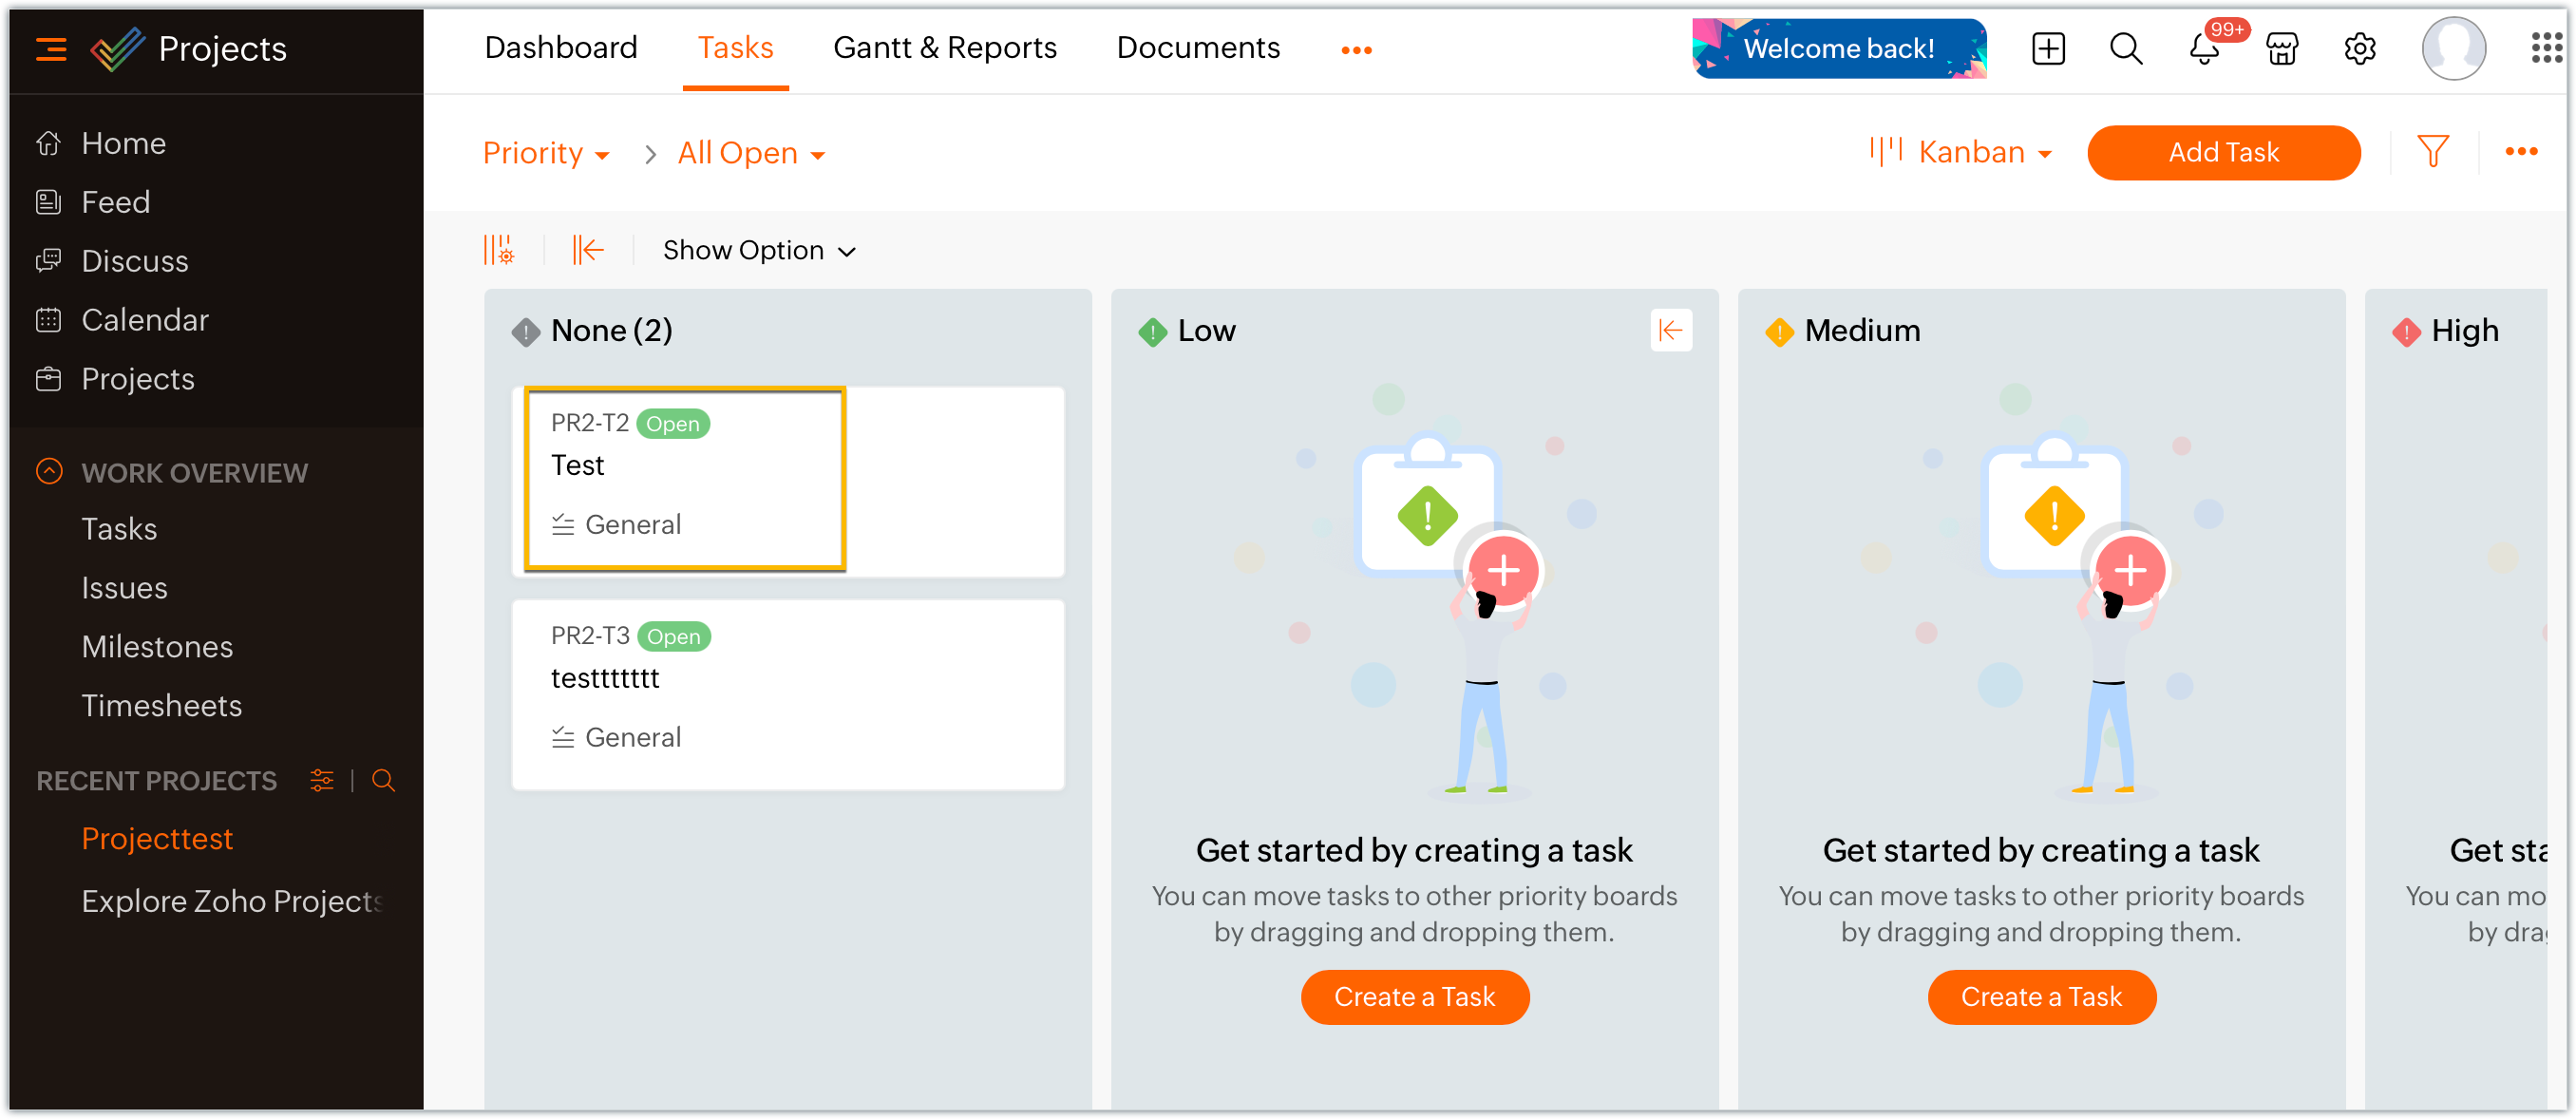Click Create a Task in Medium column
Screen dimensions: 2576x1119
coord(2042,996)
